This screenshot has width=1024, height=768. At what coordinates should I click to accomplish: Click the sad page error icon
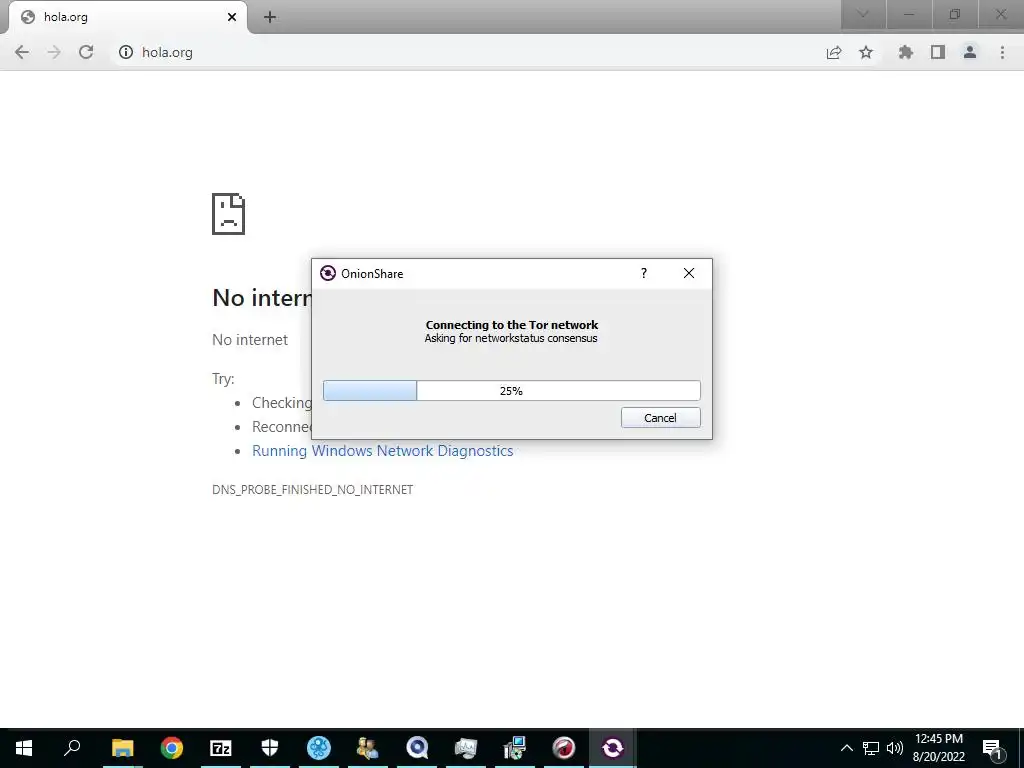[229, 214]
